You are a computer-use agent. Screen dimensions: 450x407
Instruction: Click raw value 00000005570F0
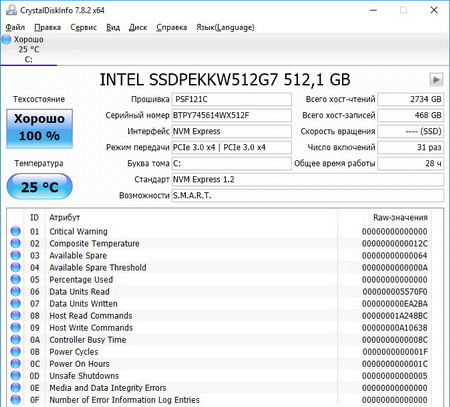tap(395, 292)
